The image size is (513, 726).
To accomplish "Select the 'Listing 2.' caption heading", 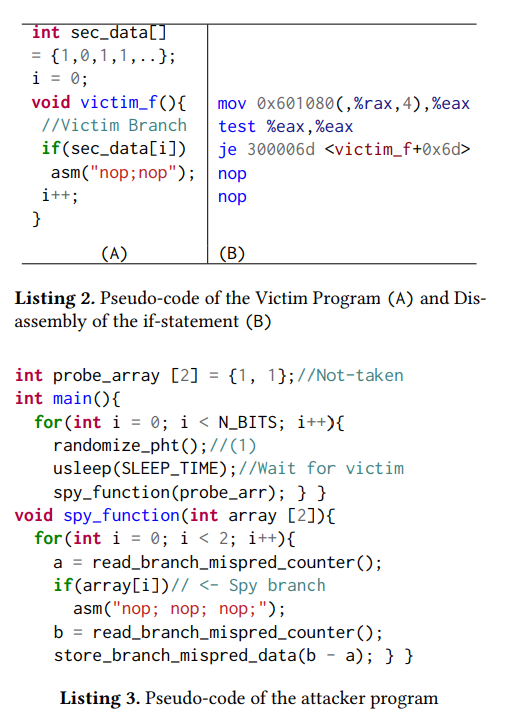I will 55,299.
